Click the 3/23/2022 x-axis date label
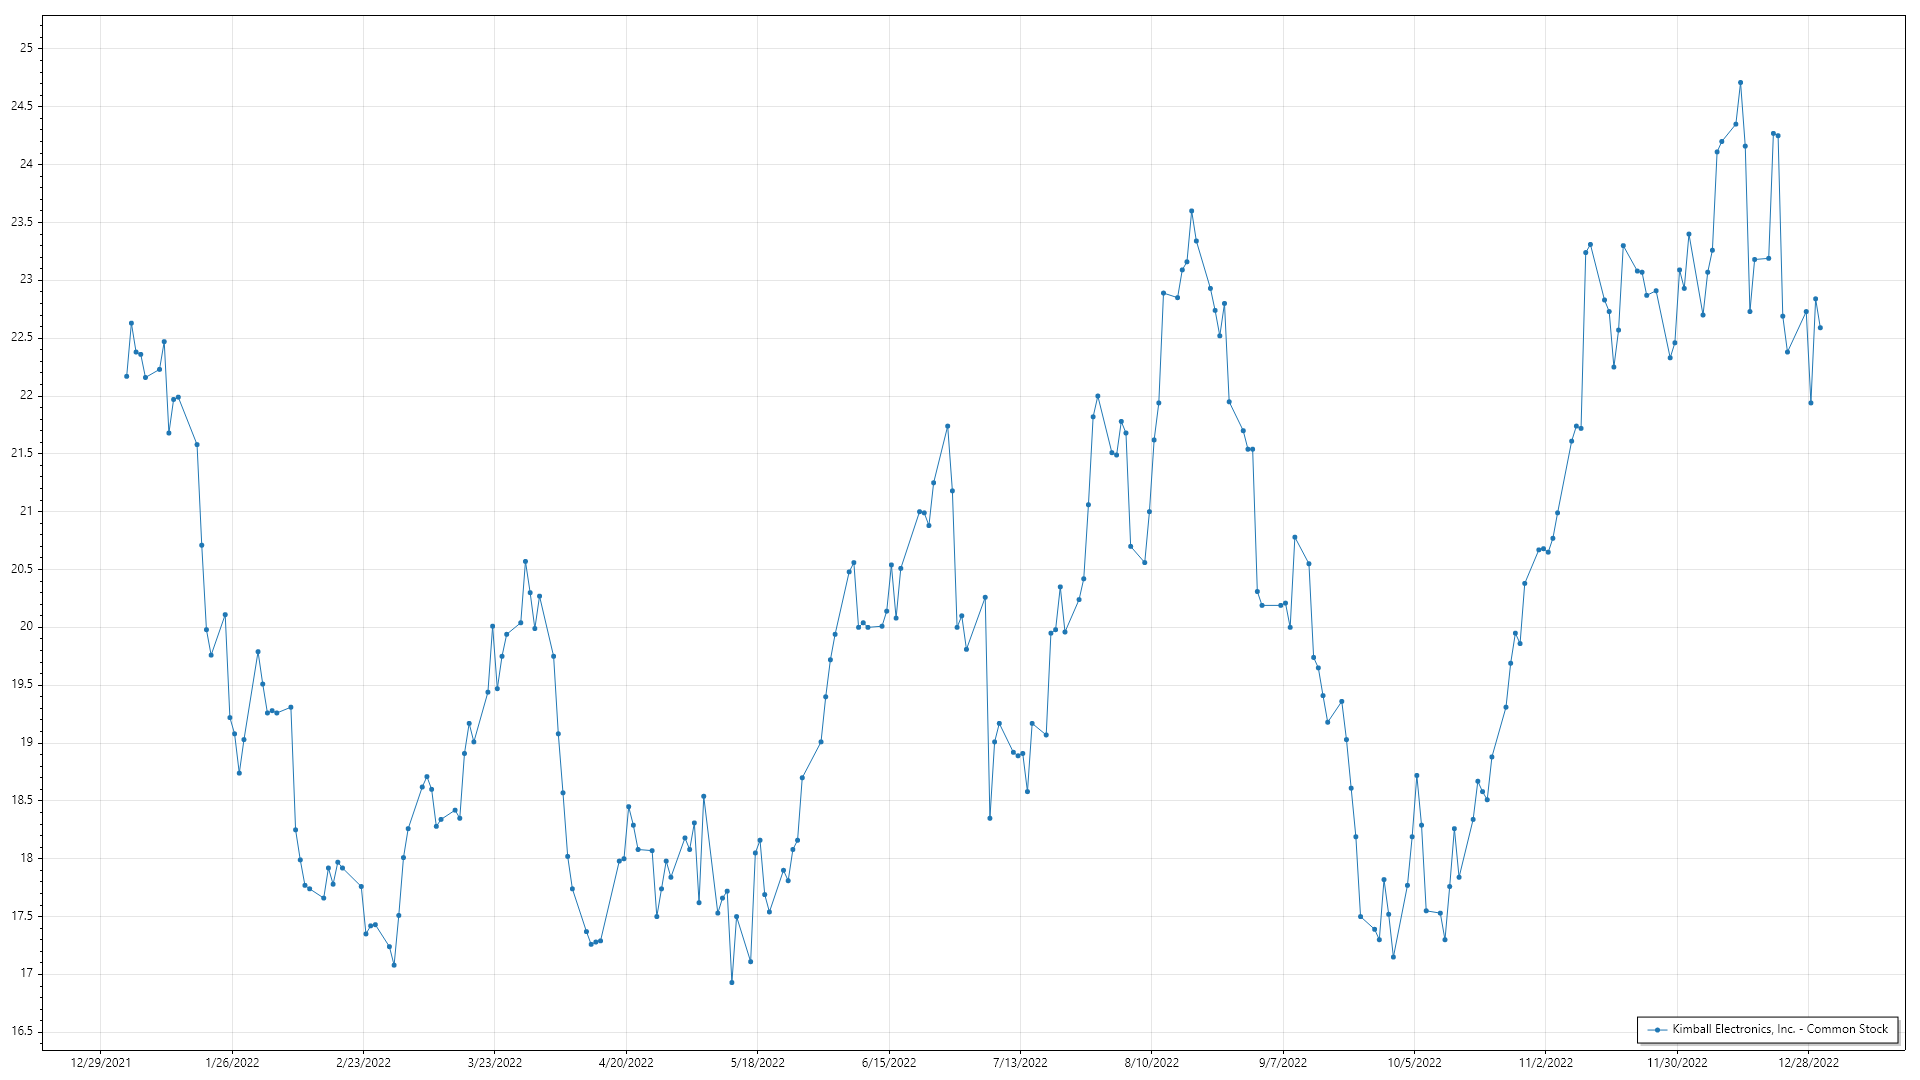 [494, 1063]
